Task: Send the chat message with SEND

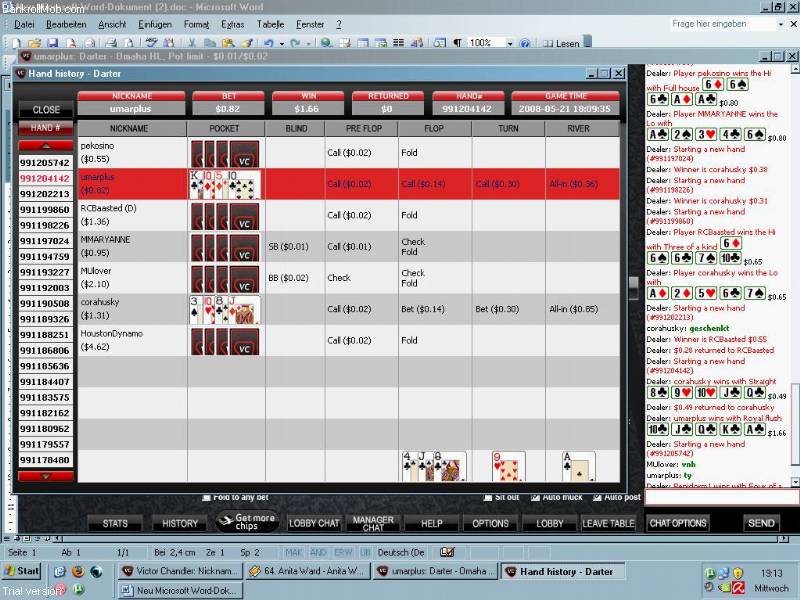Action: [x=761, y=523]
